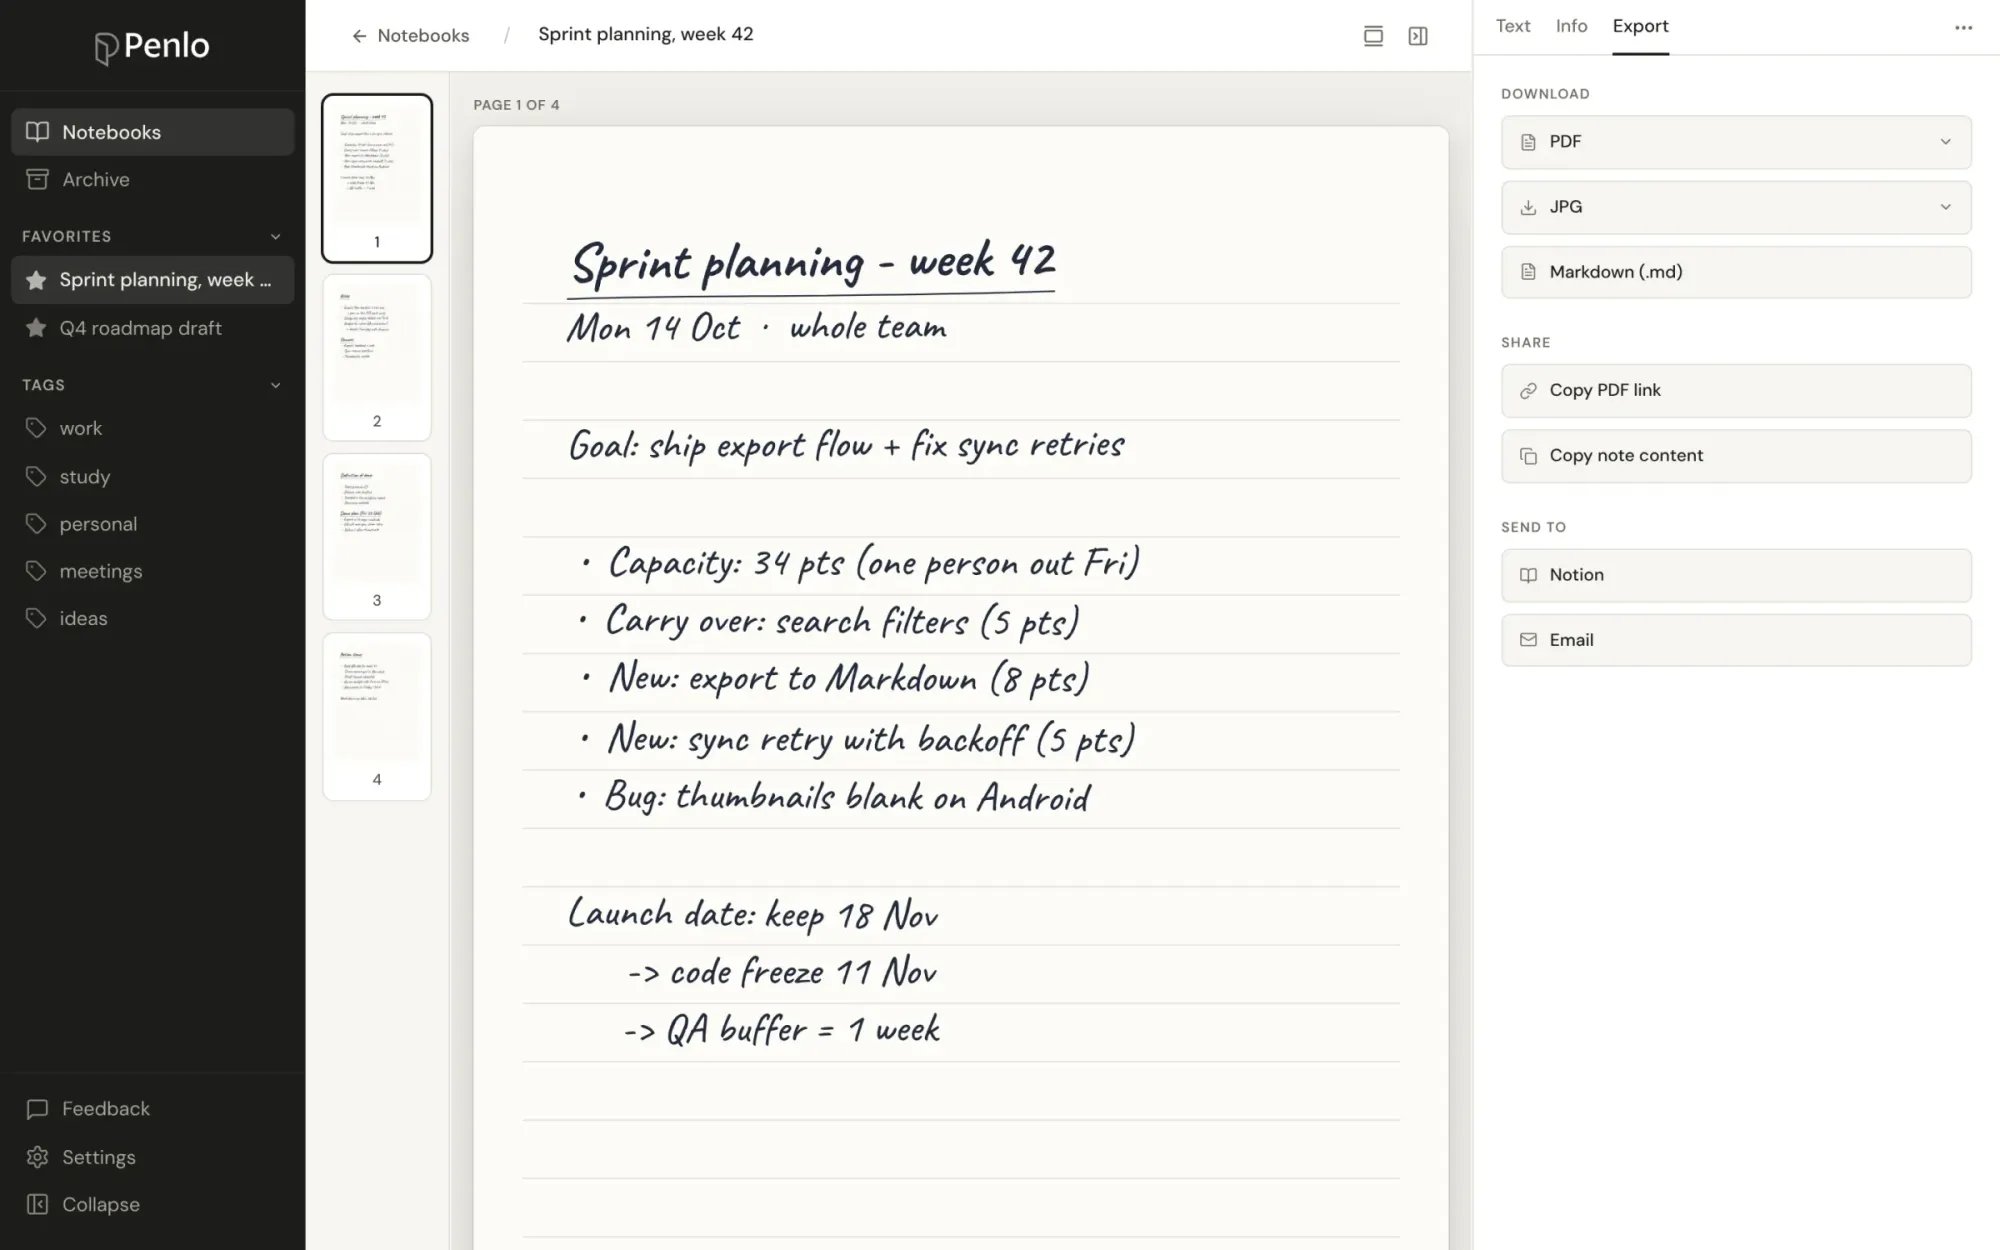Click the Penlo logo icon
Viewport: 2000px width, 1250px height.
tap(106, 47)
